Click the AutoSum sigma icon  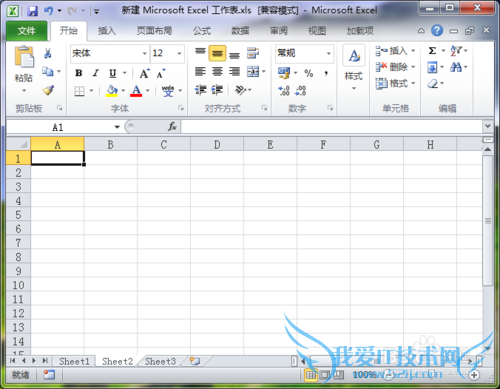[x=432, y=51]
